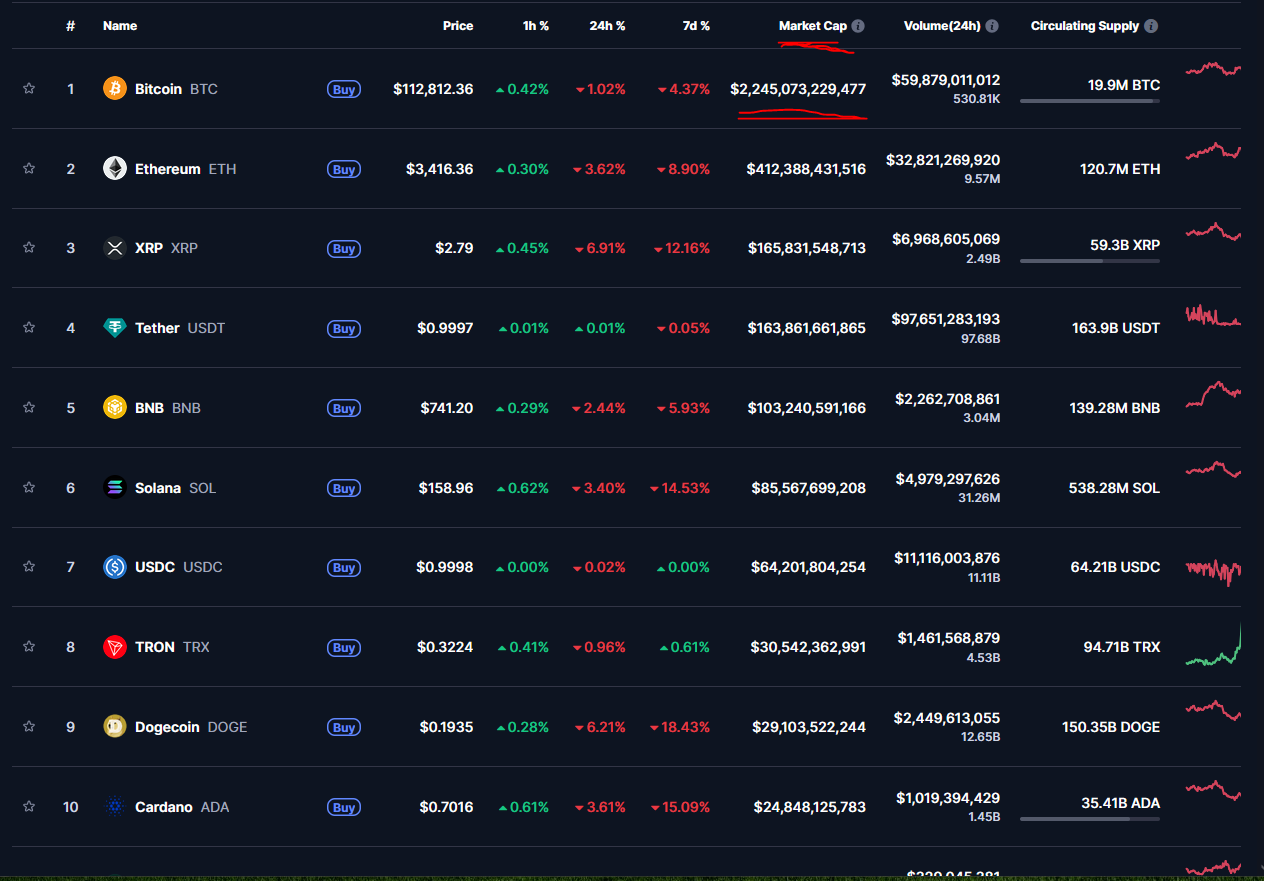Star Dogecoin to add to watchlist
Screen dimensions: 1264x881
click(29, 727)
